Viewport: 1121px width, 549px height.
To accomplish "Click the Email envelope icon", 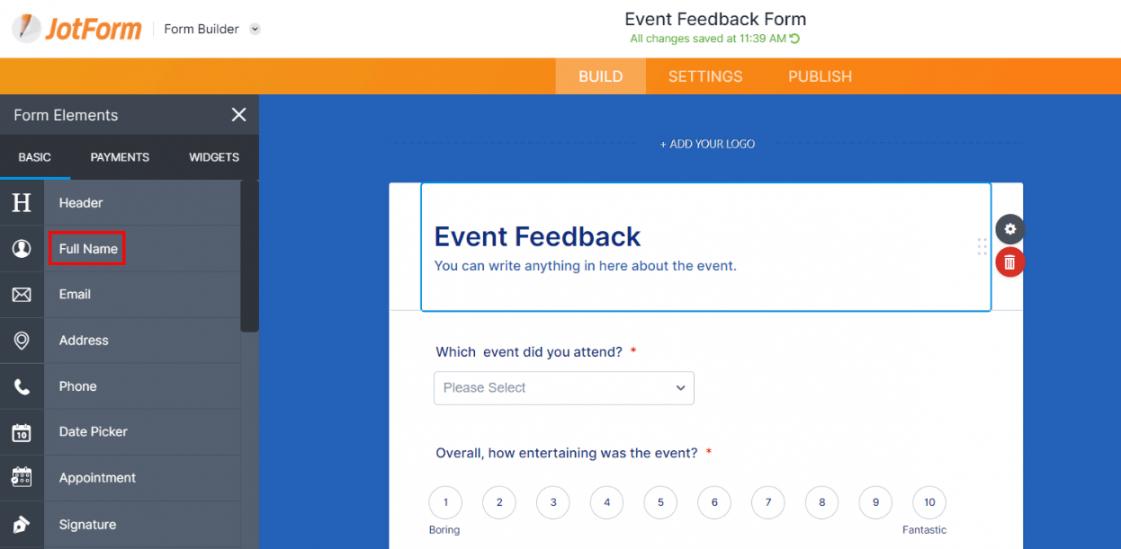I will pyautogui.click(x=21, y=295).
